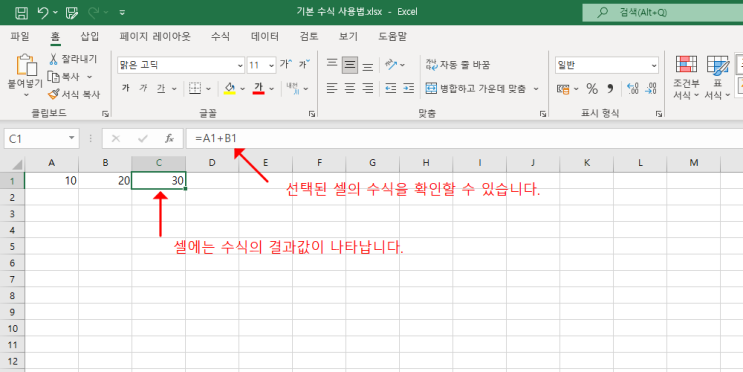Screen dimensions: 743x372
Task: Apply red font color 가
Action: point(258,88)
